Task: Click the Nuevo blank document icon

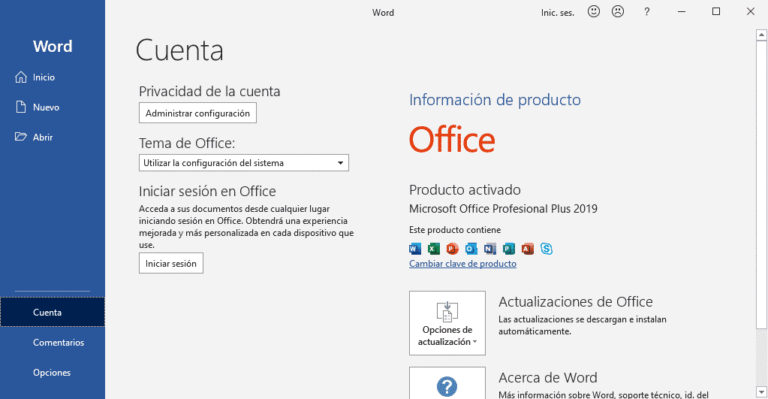Action: [21, 107]
